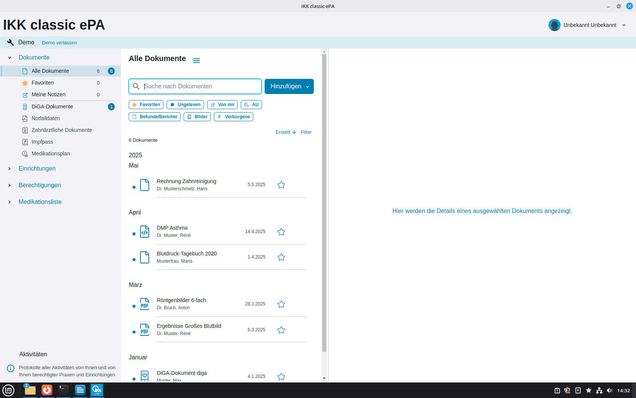Favorite DMP Asthma with star
The height and width of the screenshot is (398, 636).
pyautogui.click(x=281, y=232)
